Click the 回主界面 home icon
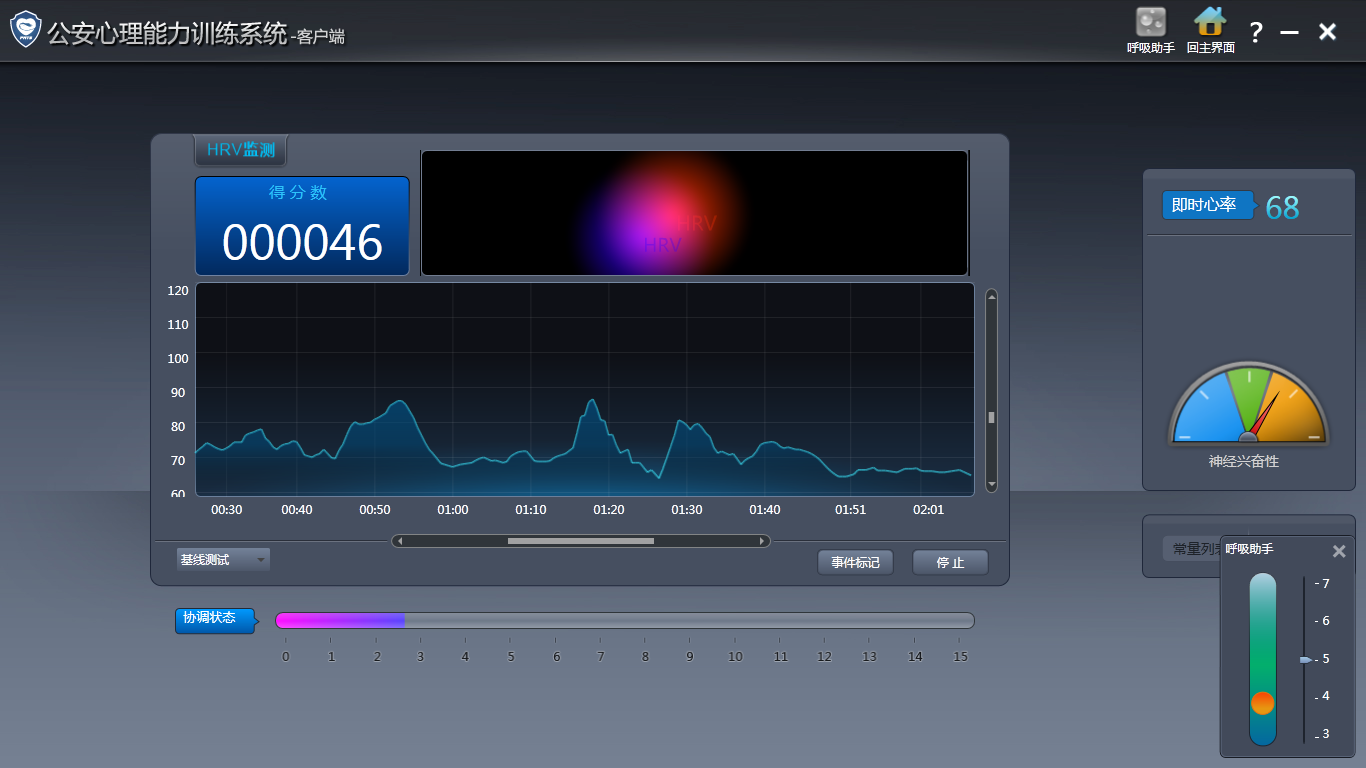Screen dimensions: 1366x768 coord(1210,22)
